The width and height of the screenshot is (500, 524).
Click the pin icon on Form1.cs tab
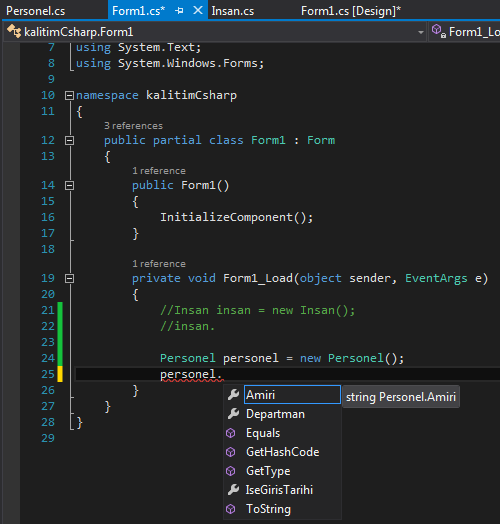click(x=179, y=11)
